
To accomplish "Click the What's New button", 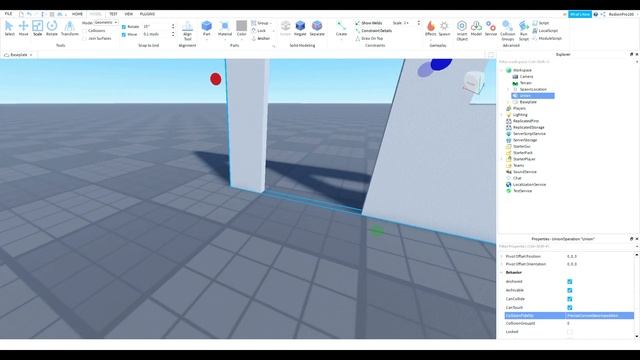I will tap(580, 14).
